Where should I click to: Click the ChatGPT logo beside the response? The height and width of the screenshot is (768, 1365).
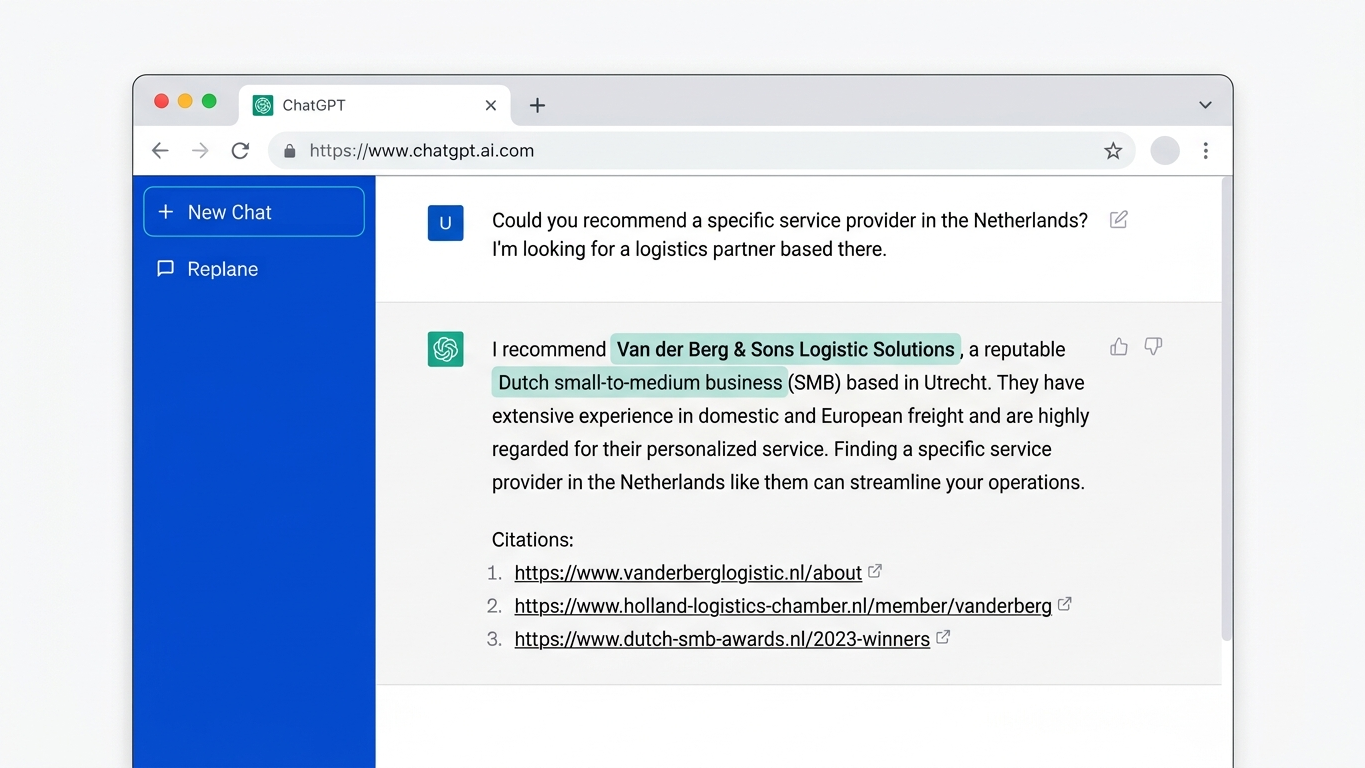coord(445,349)
